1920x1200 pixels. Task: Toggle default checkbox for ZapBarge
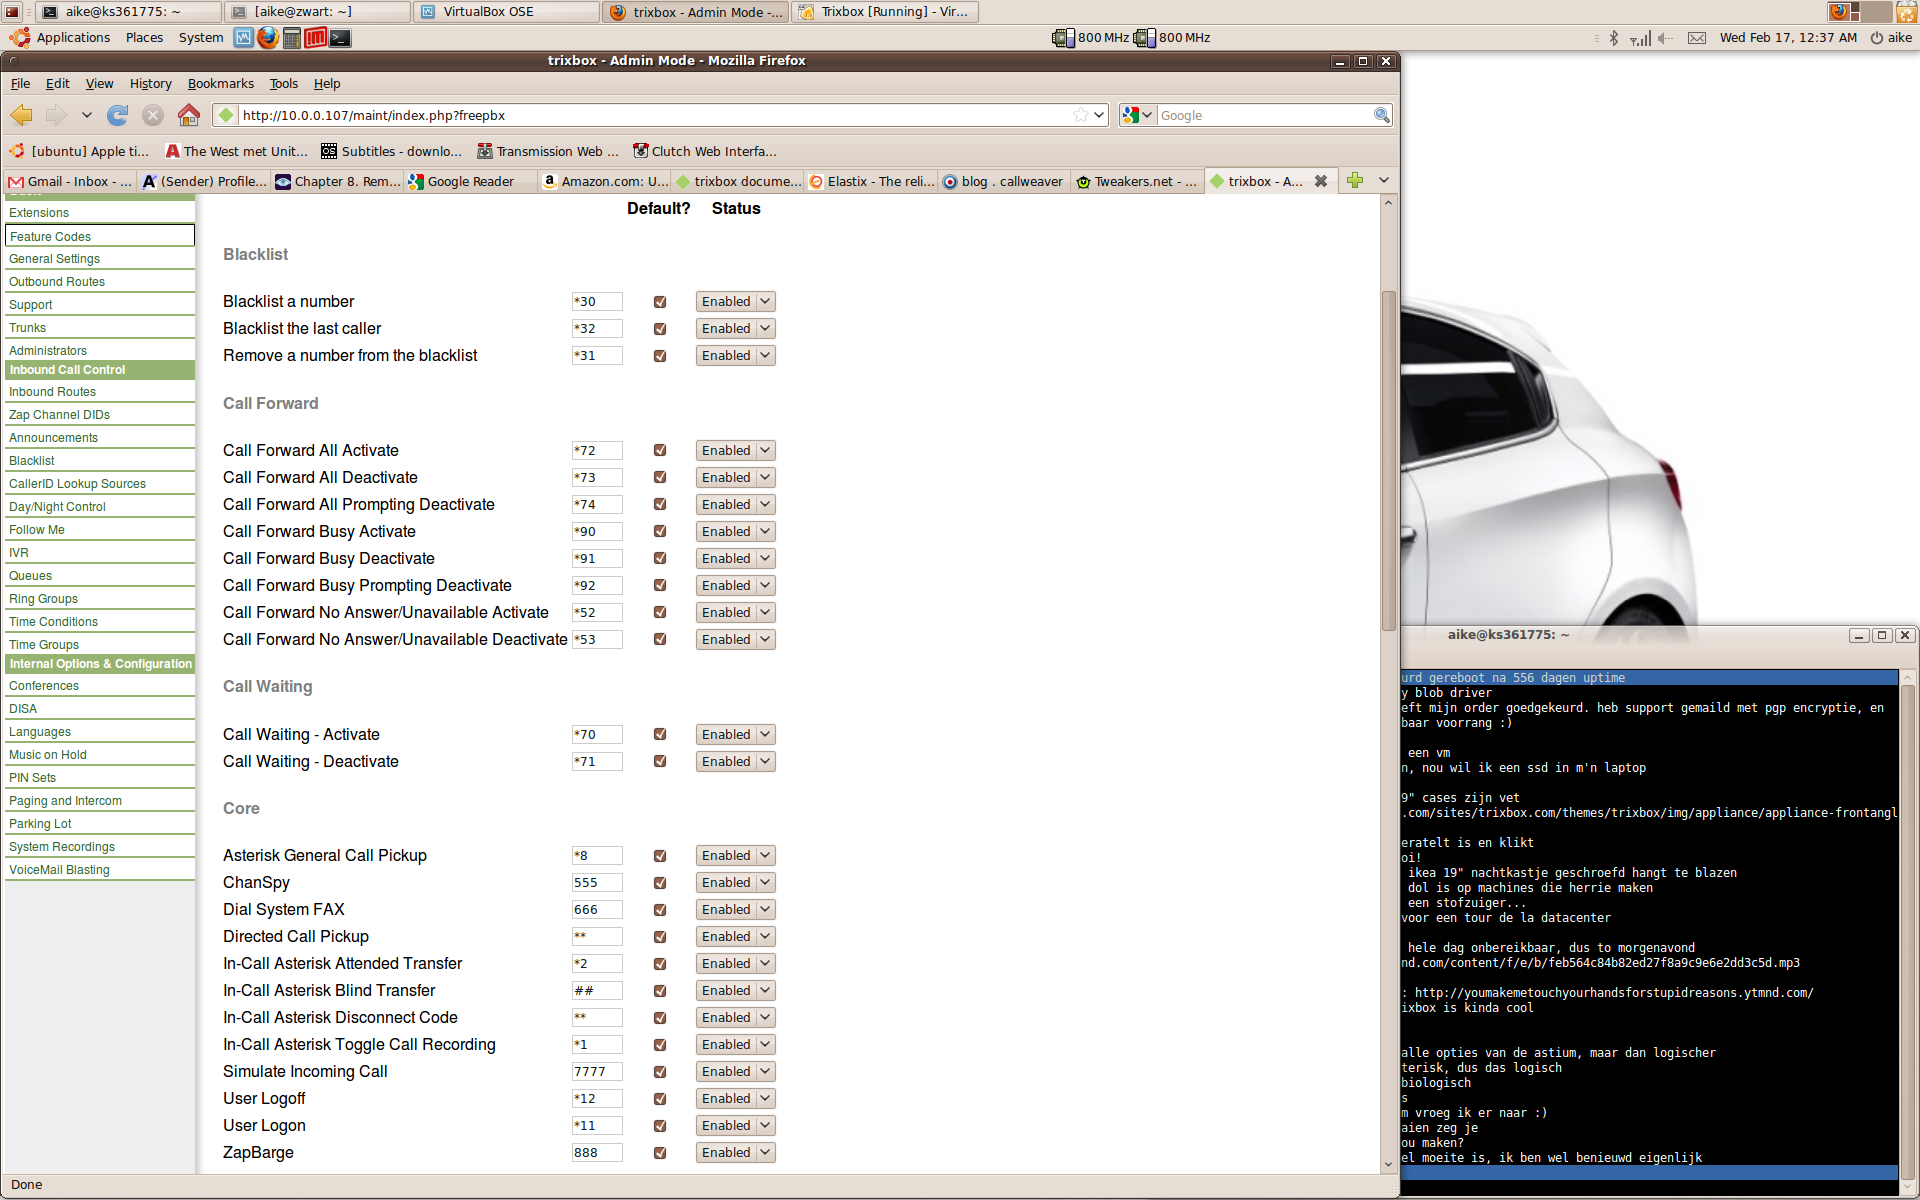[660, 1153]
